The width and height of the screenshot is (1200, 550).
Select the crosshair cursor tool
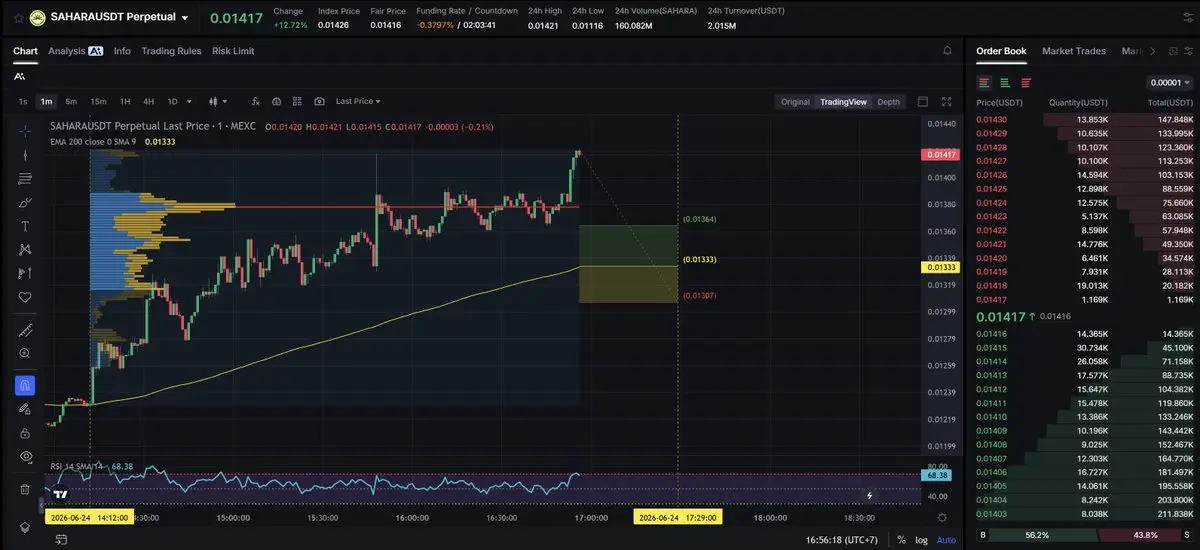[x=25, y=130]
